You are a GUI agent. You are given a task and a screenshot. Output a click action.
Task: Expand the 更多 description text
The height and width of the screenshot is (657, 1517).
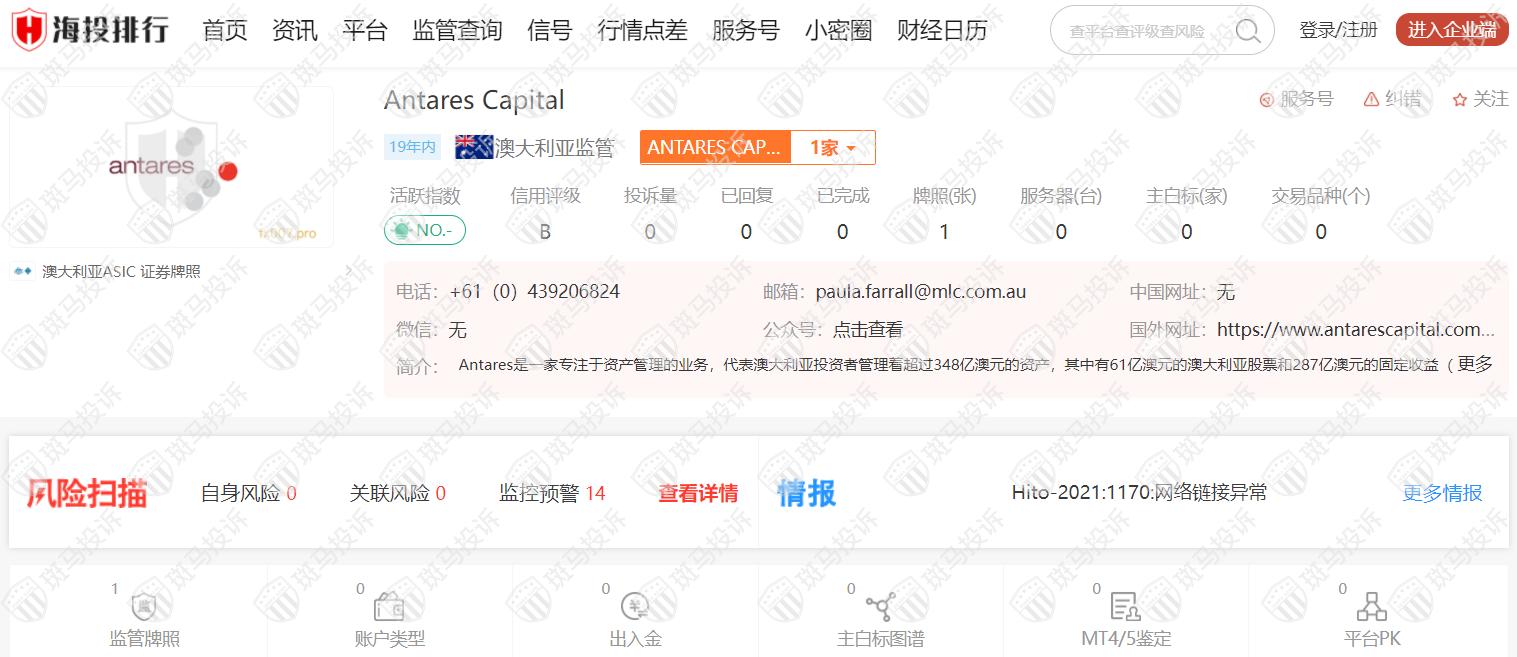(1474, 364)
